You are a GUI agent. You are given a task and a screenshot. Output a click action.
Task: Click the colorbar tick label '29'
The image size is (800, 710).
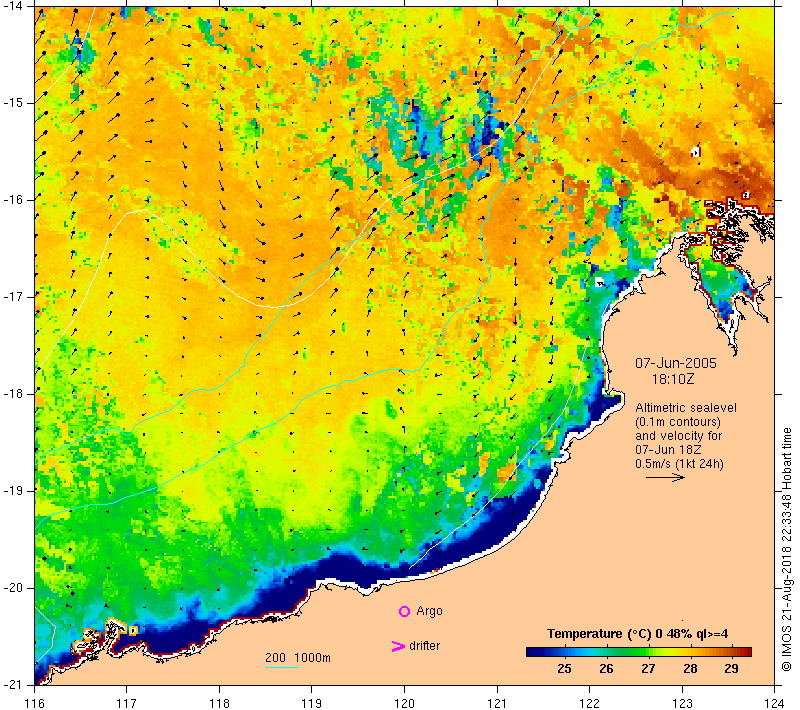pos(731,669)
